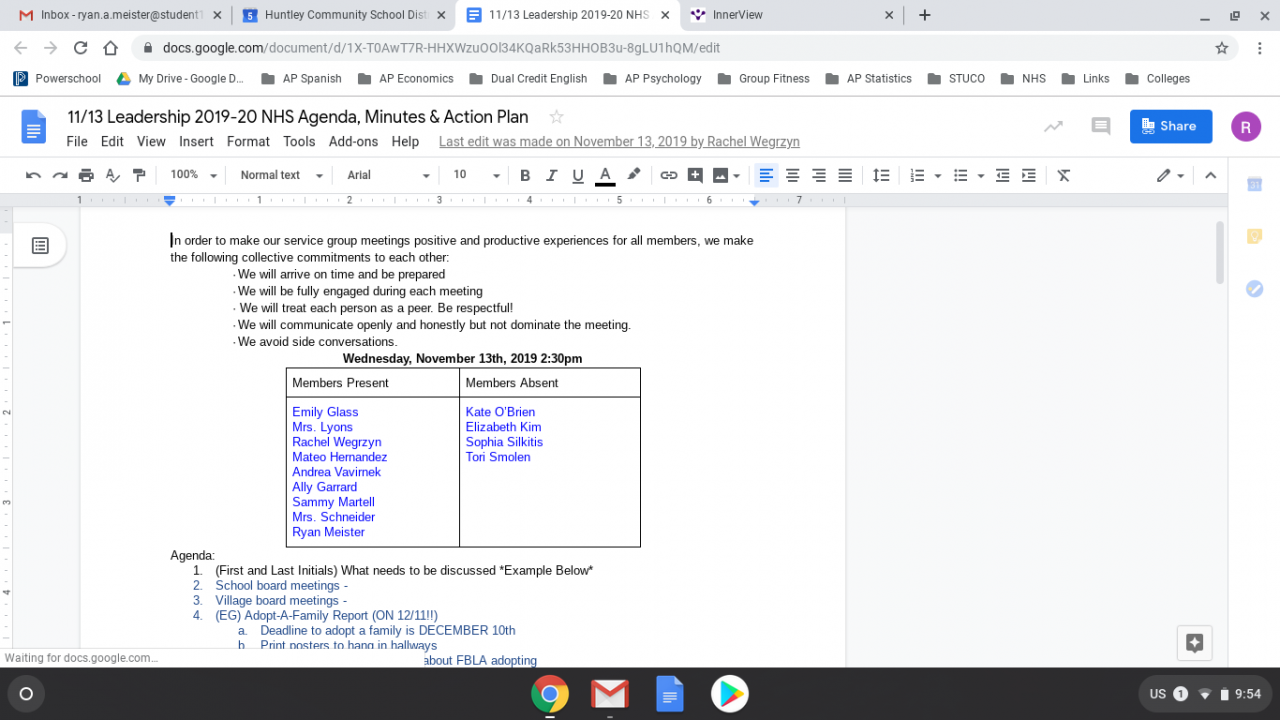
Task: Open Gmail from the Chrome OS shelf
Action: 610,694
